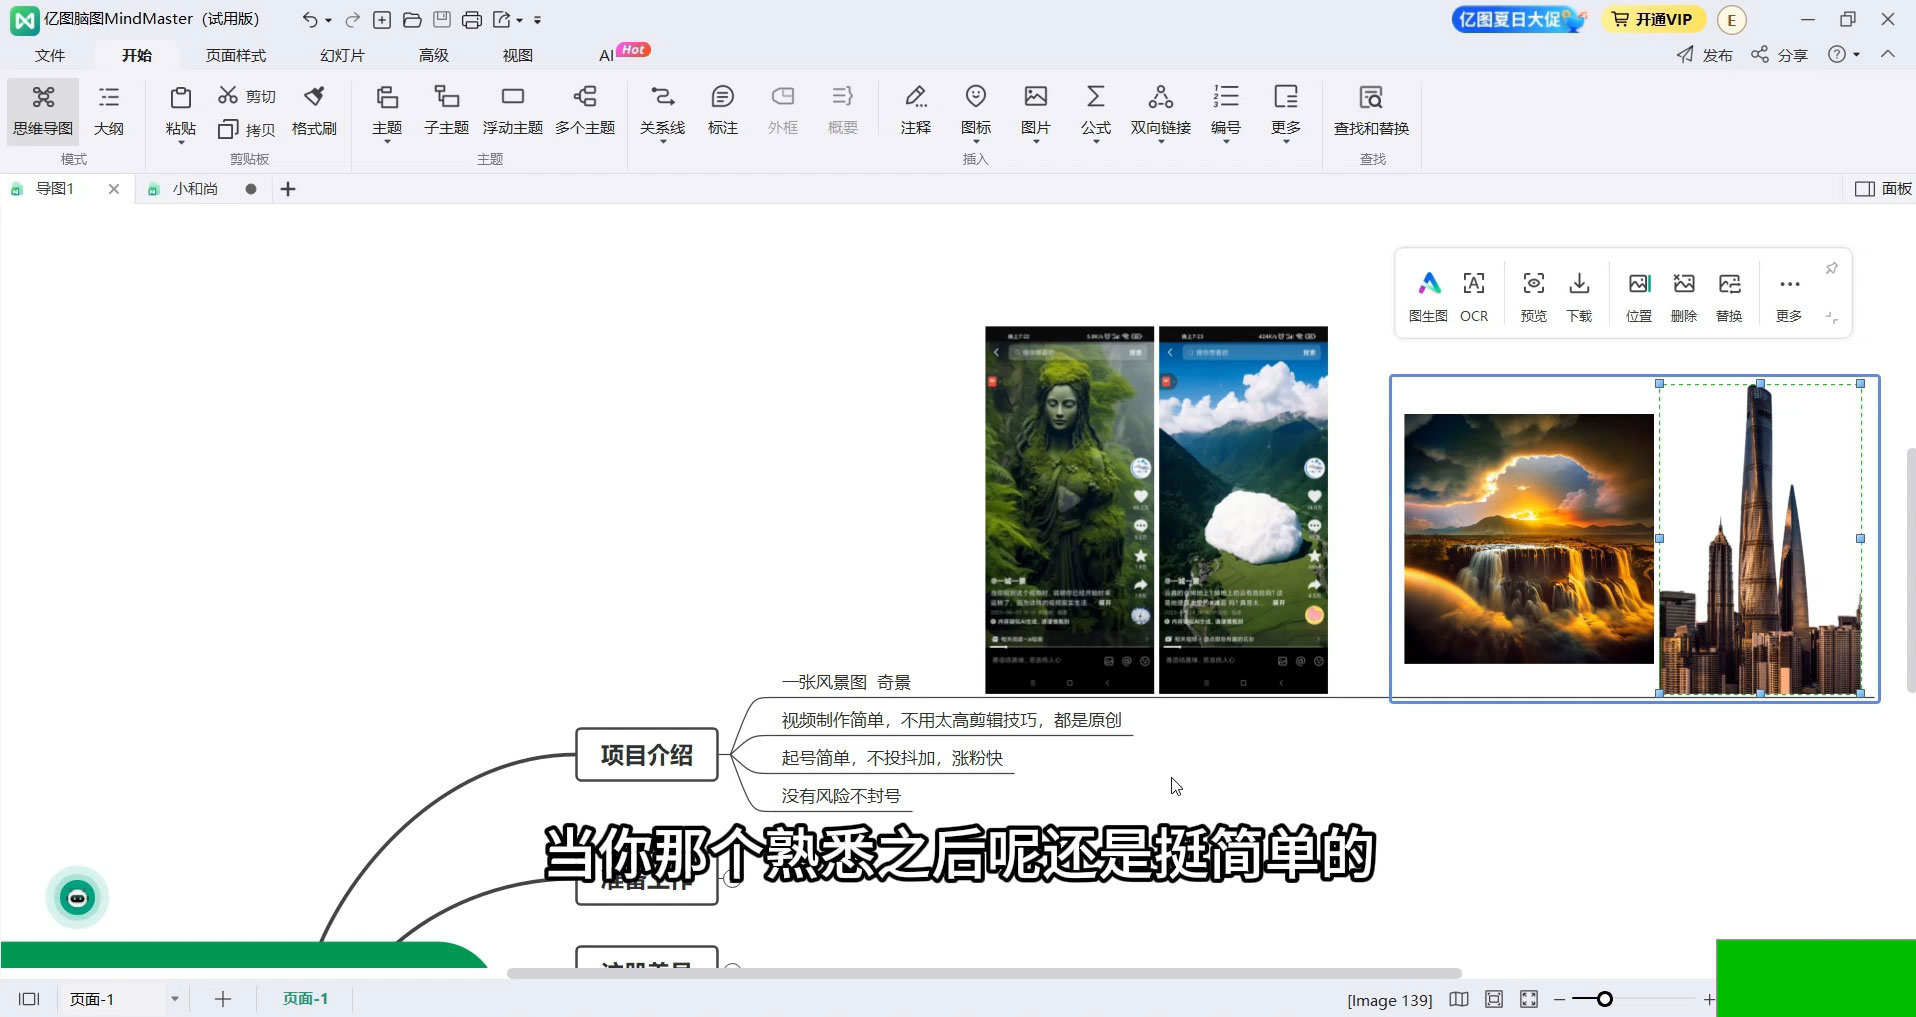The width and height of the screenshot is (1916, 1017).
Task: Add a 关系线 relationship line
Action: [x=662, y=109]
